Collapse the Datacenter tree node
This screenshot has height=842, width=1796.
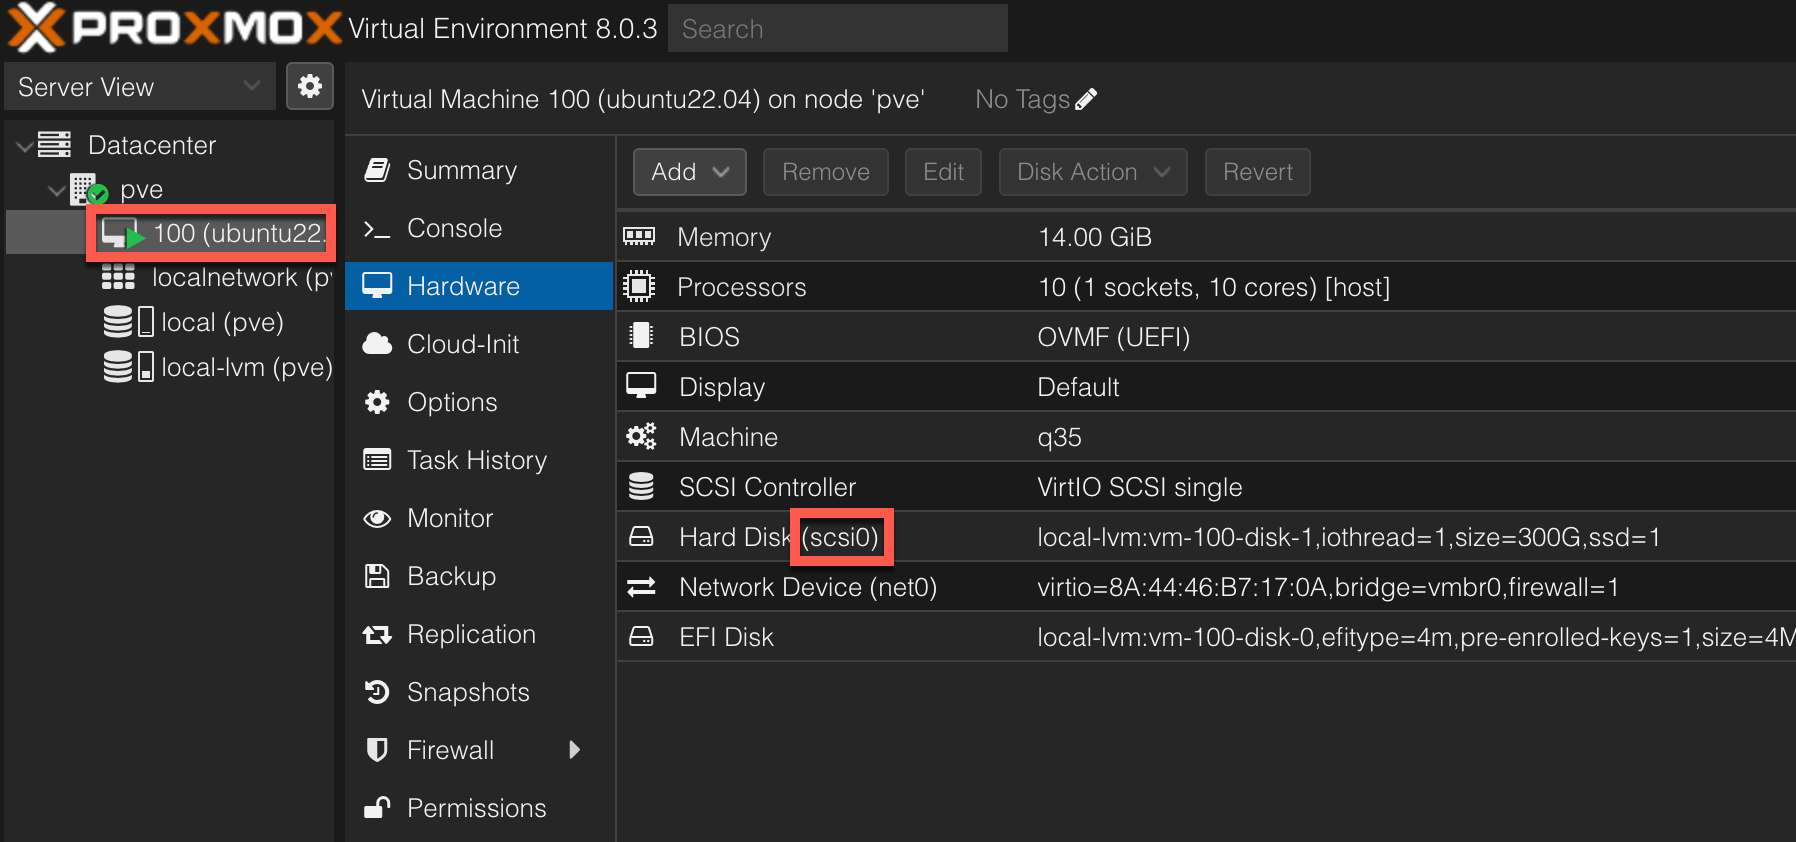pos(24,146)
